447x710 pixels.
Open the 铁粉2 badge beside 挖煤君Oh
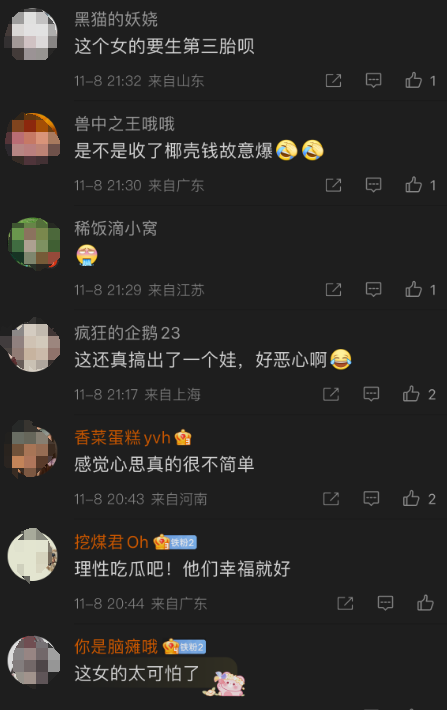click(183, 542)
